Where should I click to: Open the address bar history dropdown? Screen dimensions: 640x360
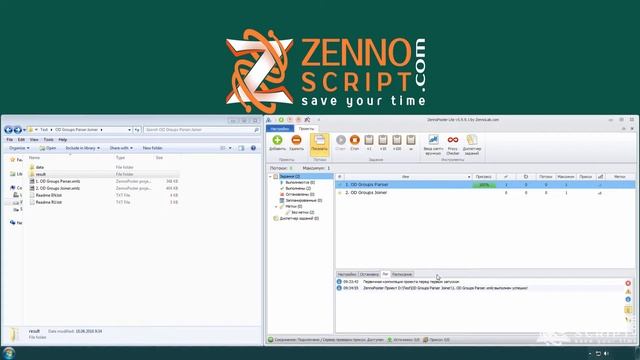129,130
